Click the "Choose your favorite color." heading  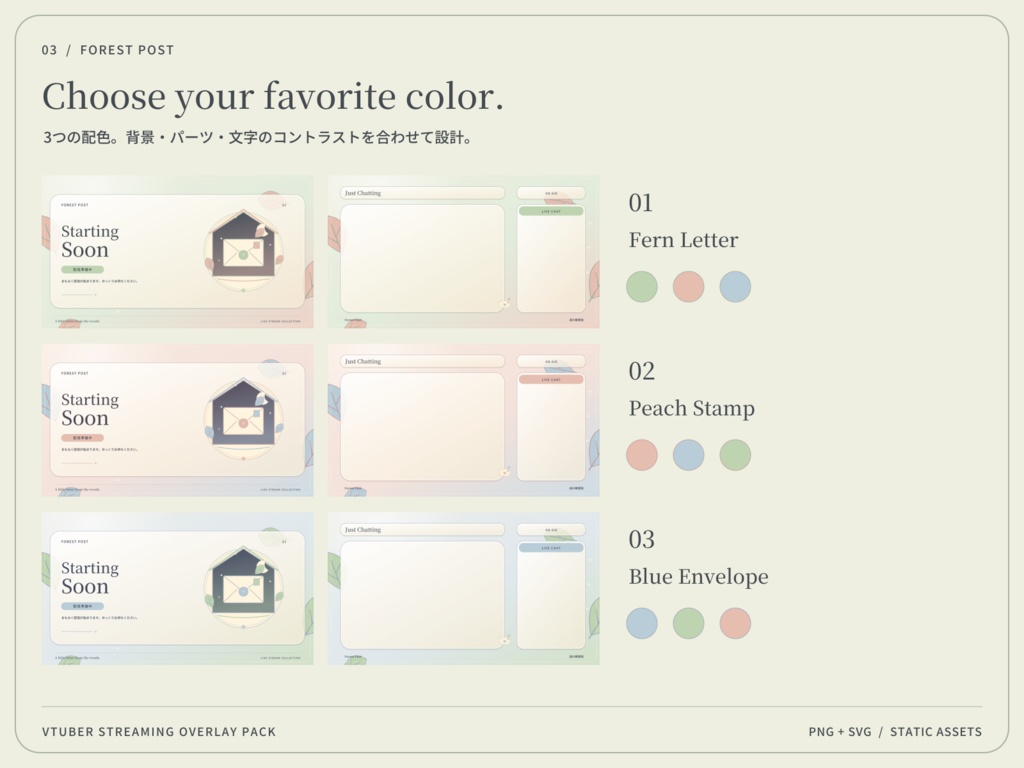pos(273,97)
